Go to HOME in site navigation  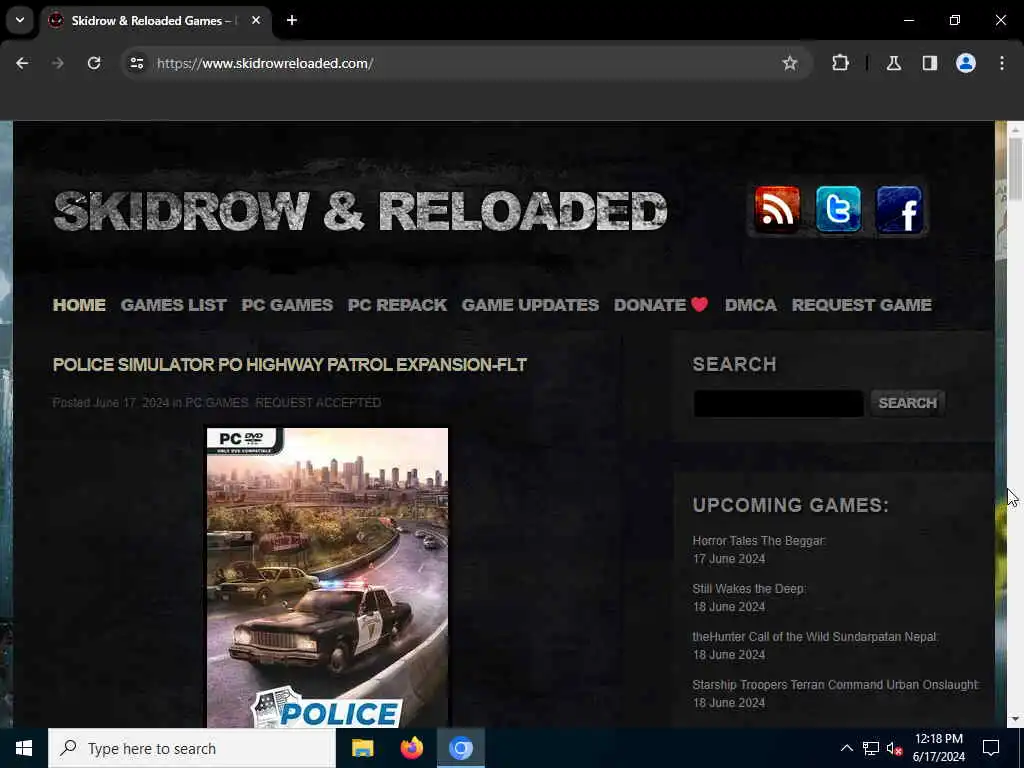[79, 305]
